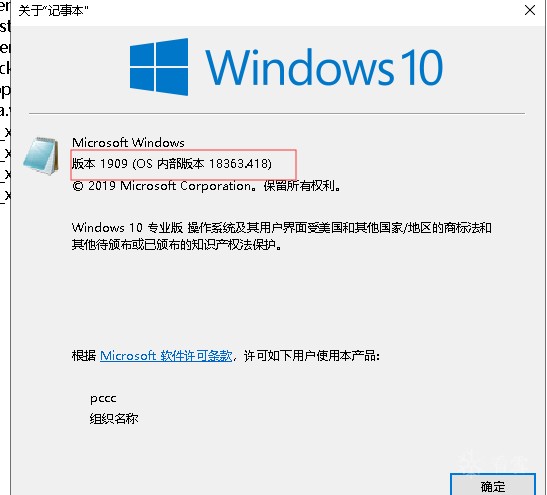Click the blue Windows logo
The width and height of the screenshot is (547, 495).
tap(159, 67)
